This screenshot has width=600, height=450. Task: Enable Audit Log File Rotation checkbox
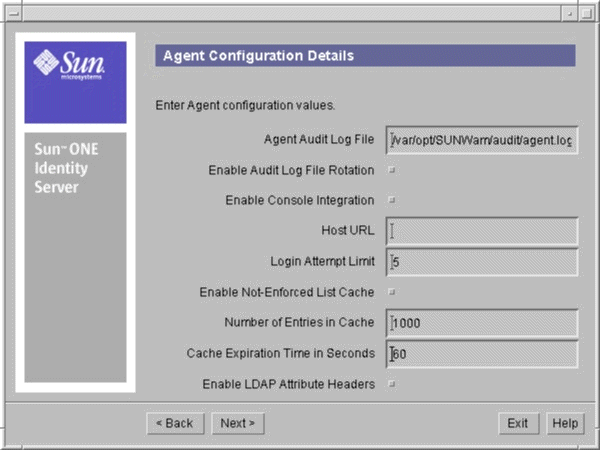[x=391, y=170]
